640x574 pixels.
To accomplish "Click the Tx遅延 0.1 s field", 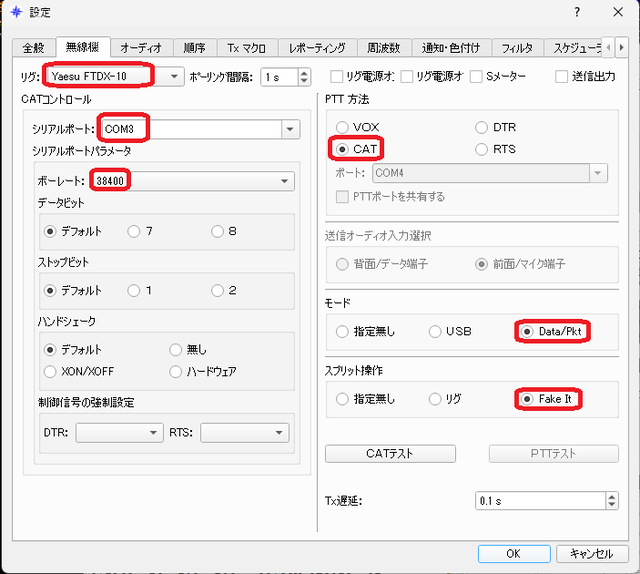I will pos(541,501).
